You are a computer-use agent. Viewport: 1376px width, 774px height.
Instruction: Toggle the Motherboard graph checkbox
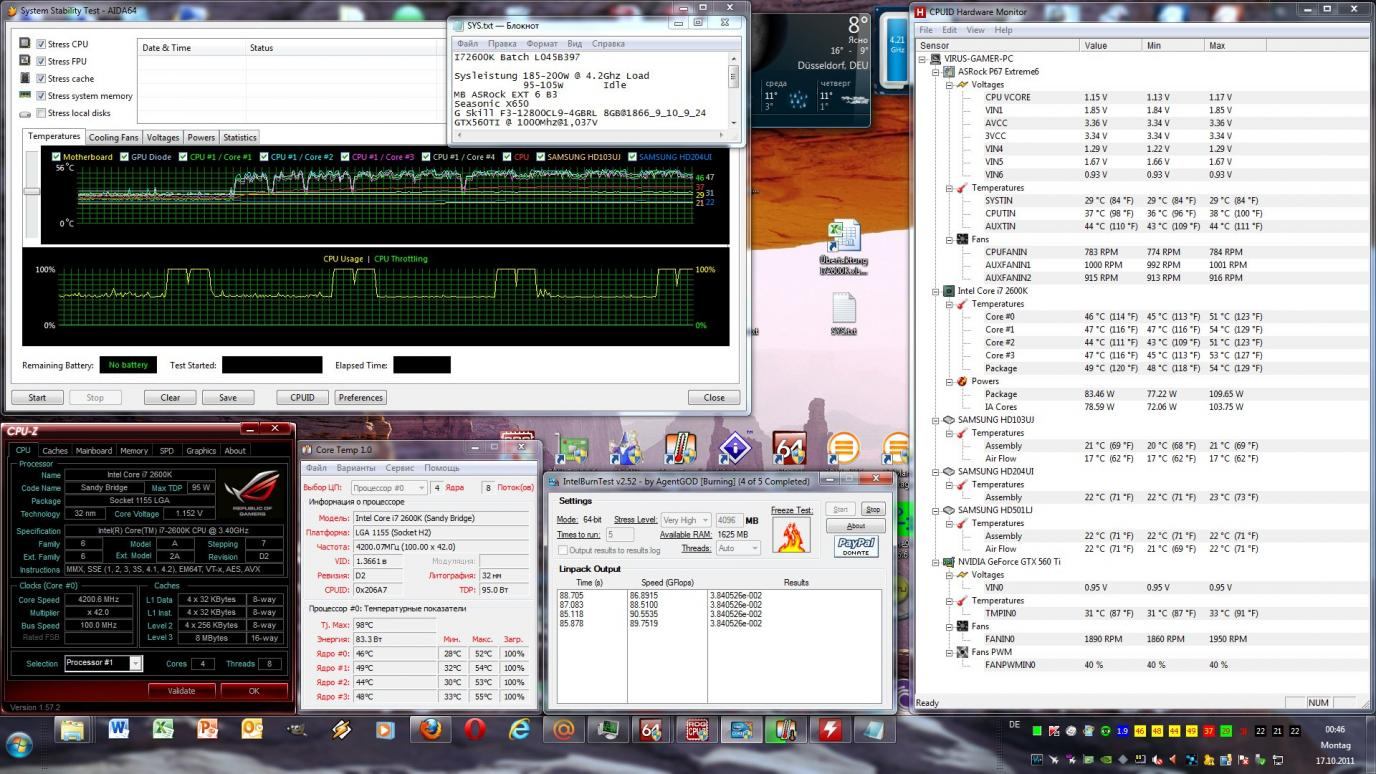coord(57,157)
